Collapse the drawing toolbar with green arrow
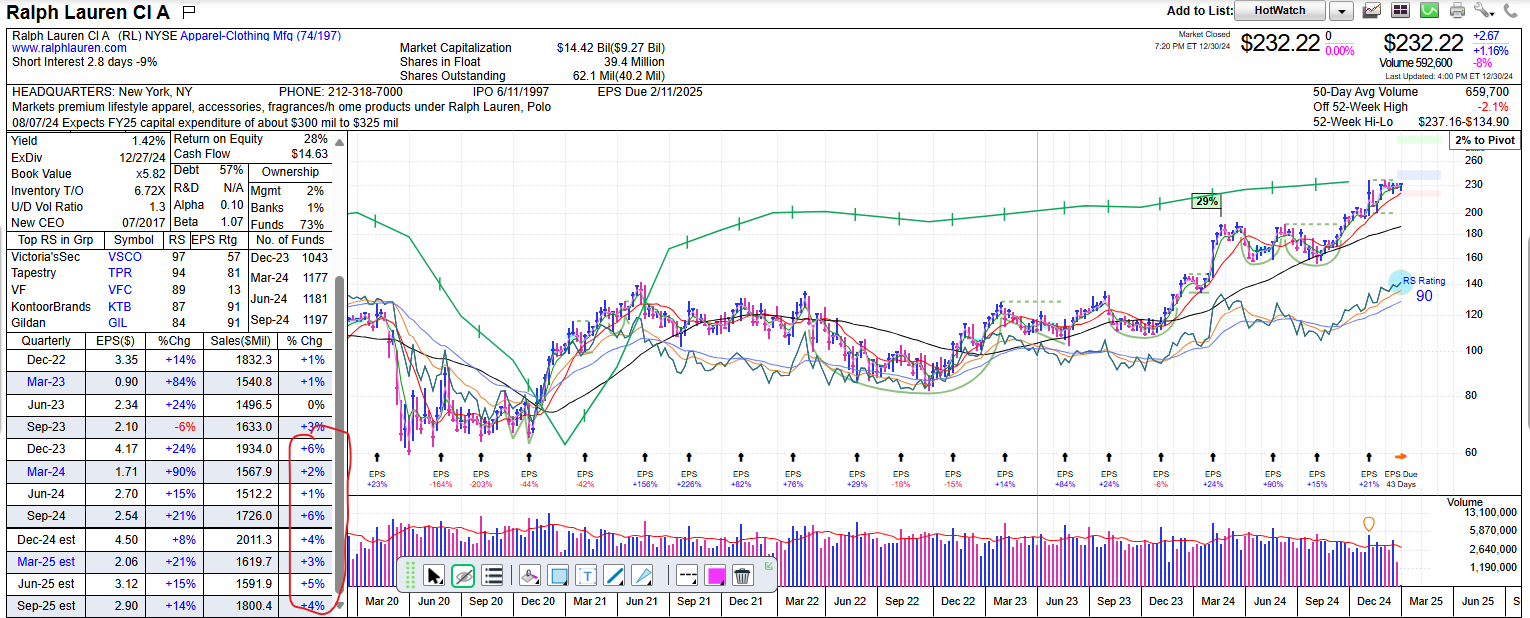Screen dimensions: 1530x618 pos(768,566)
